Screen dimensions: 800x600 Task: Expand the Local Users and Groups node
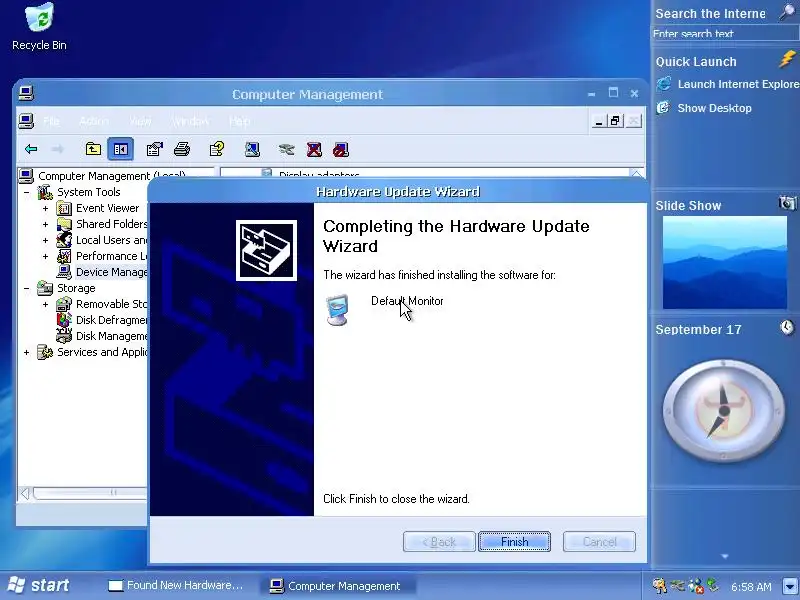point(45,240)
